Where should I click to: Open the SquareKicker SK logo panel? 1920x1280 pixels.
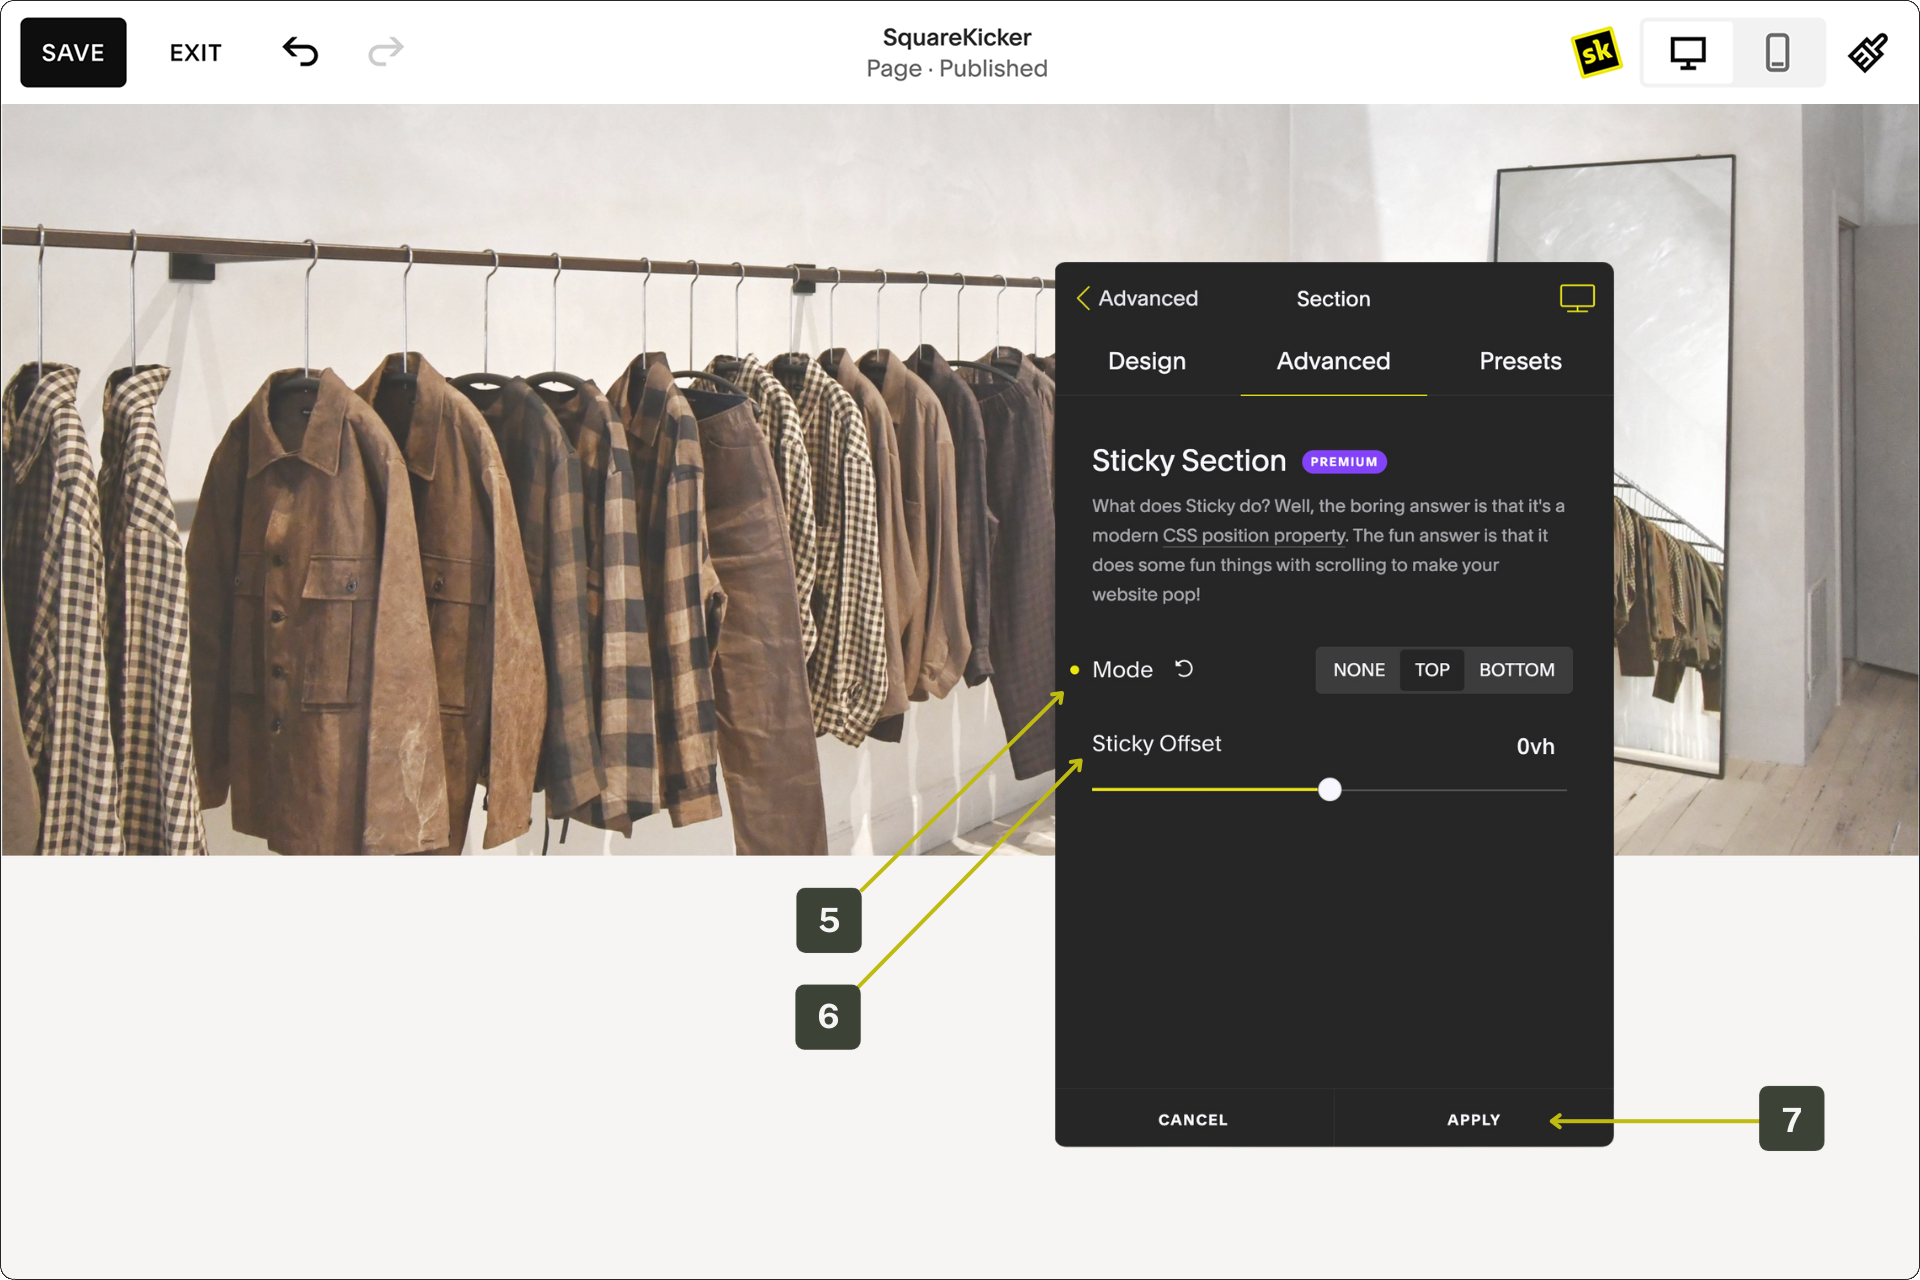[x=1596, y=52]
